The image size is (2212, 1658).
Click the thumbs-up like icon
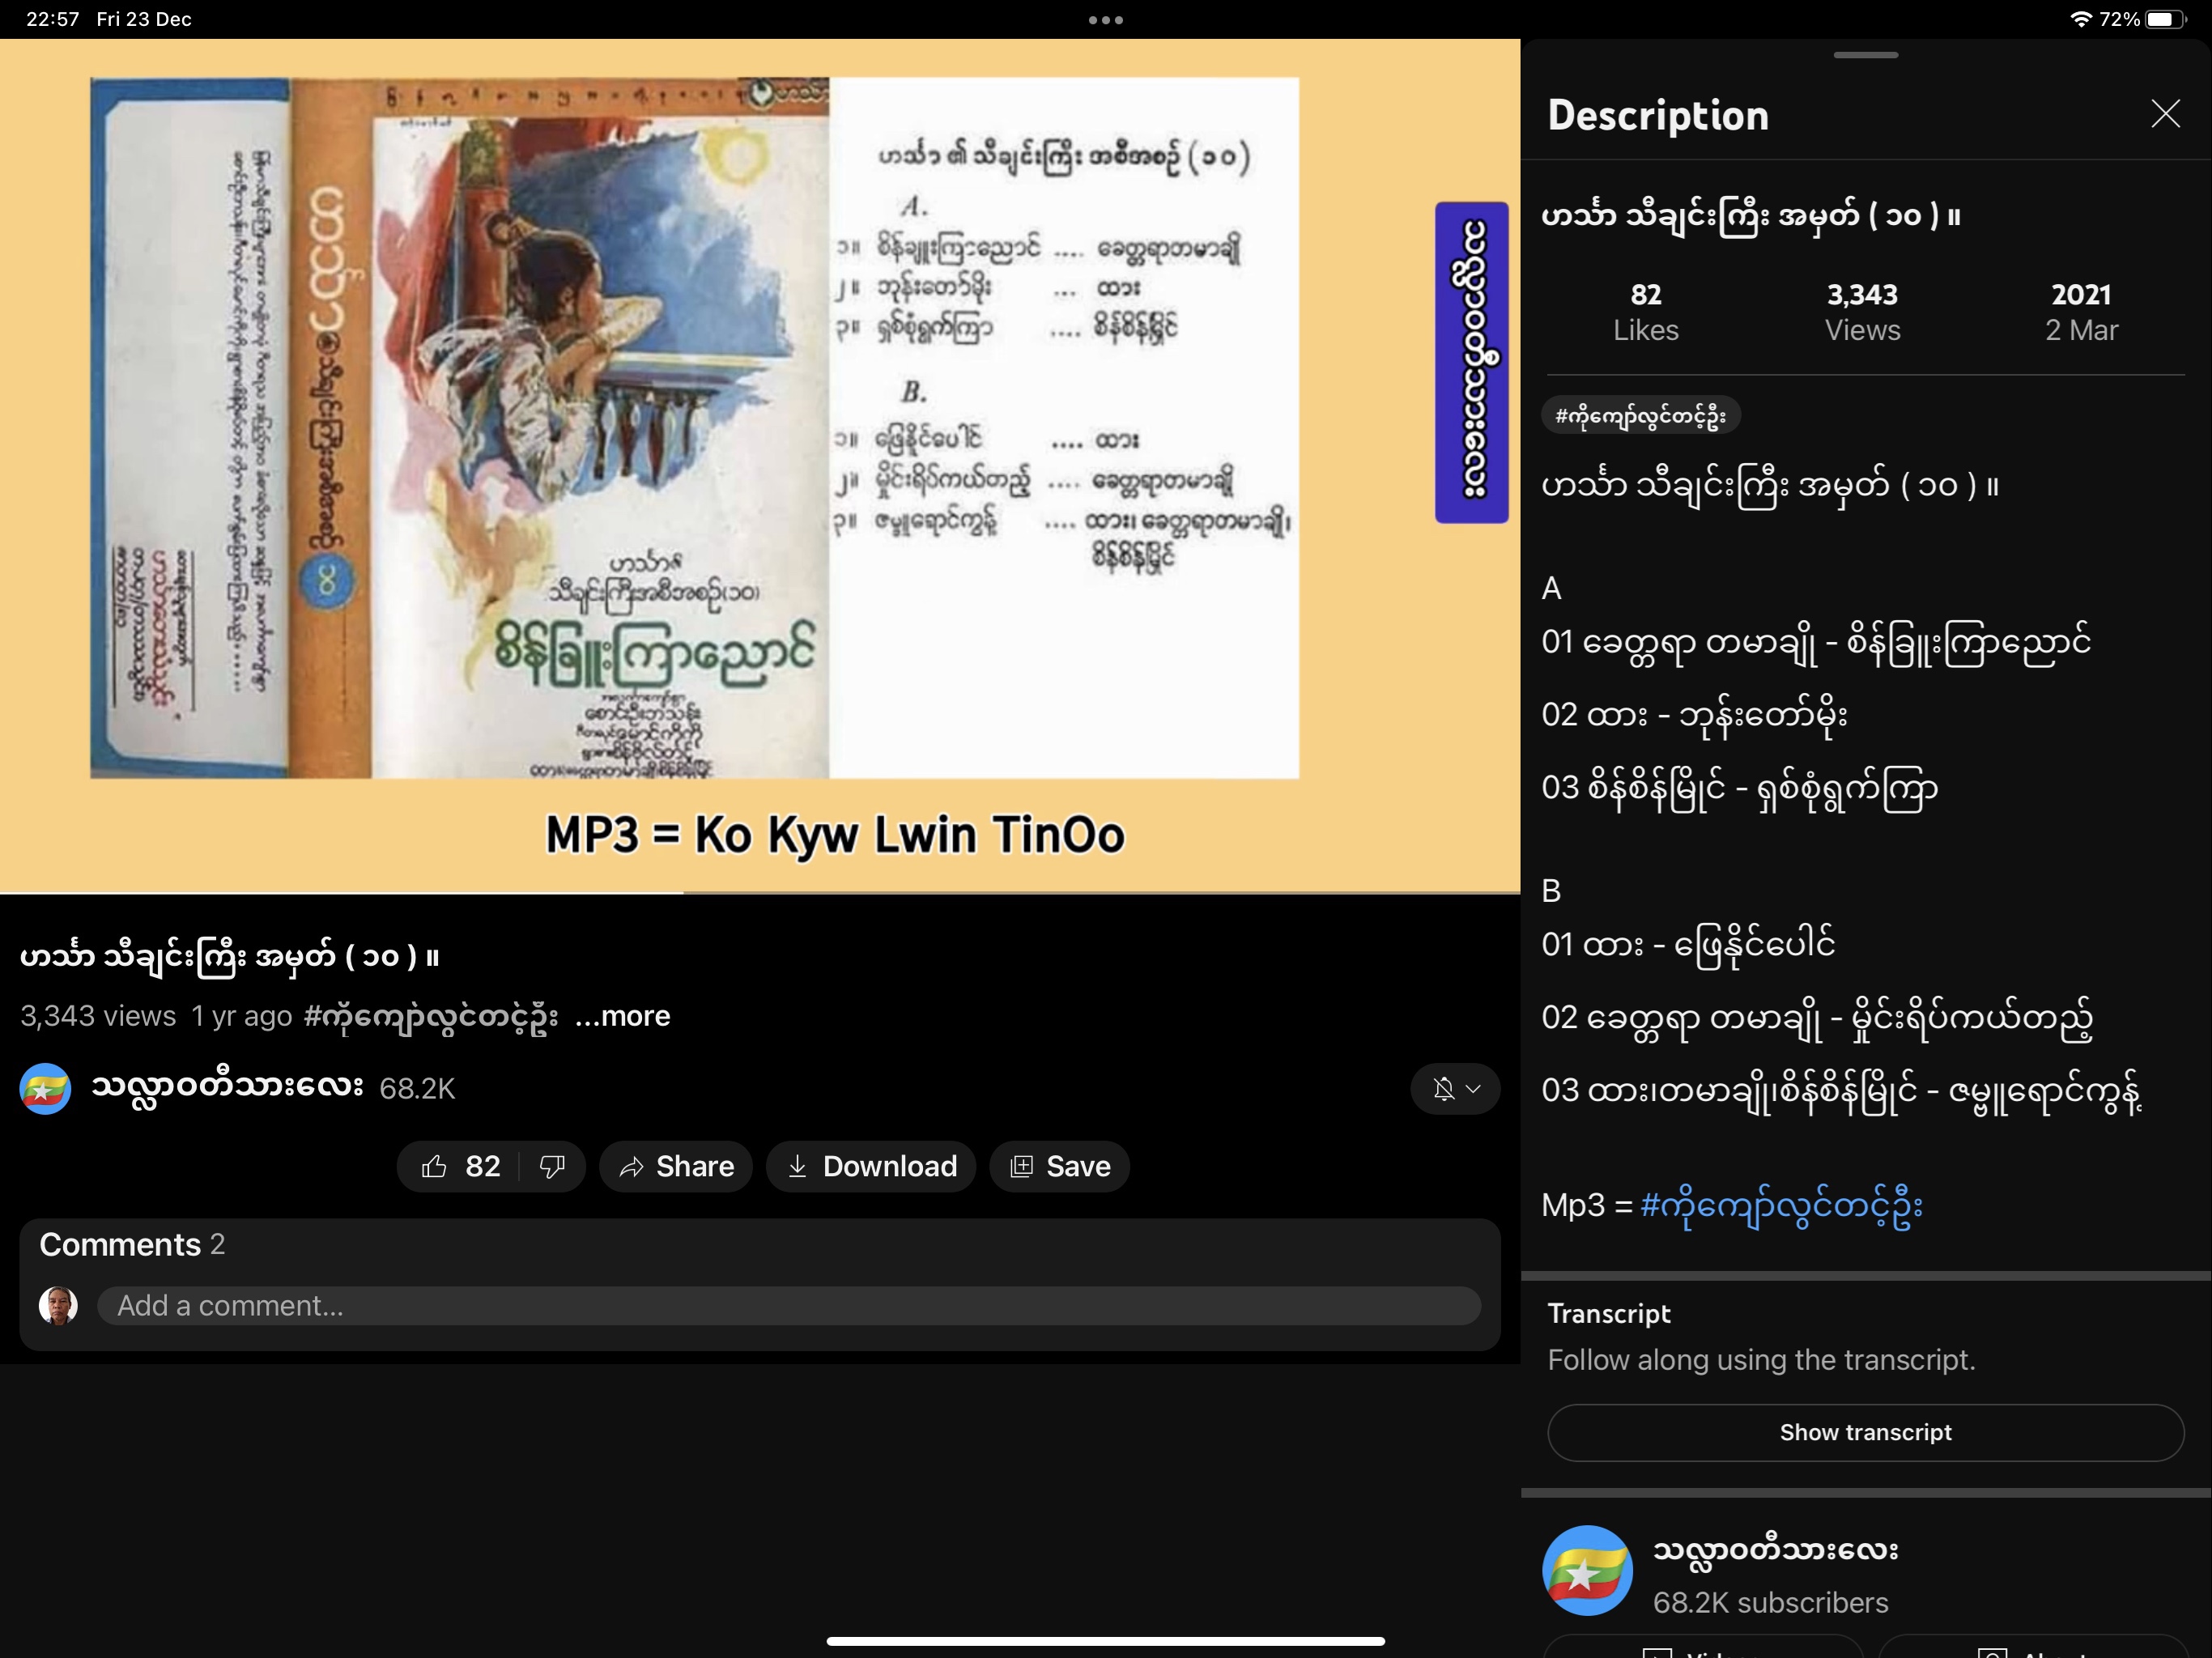434,1166
